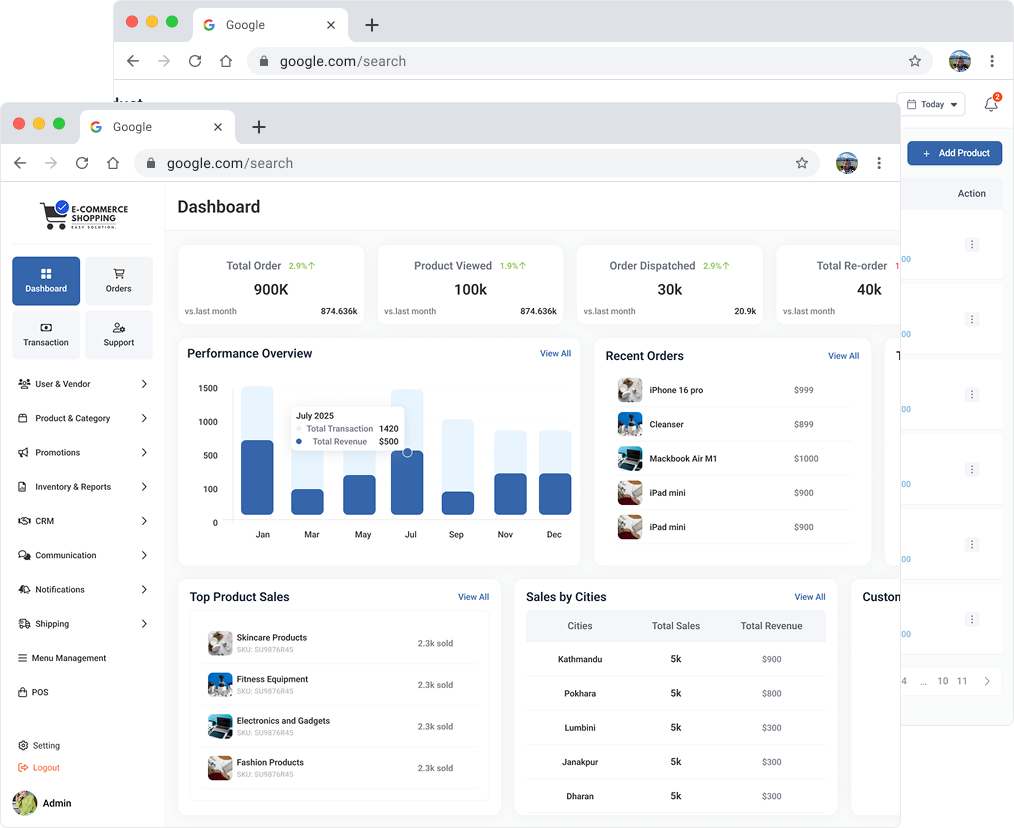Bookmark page with front window star icon

click(801, 163)
